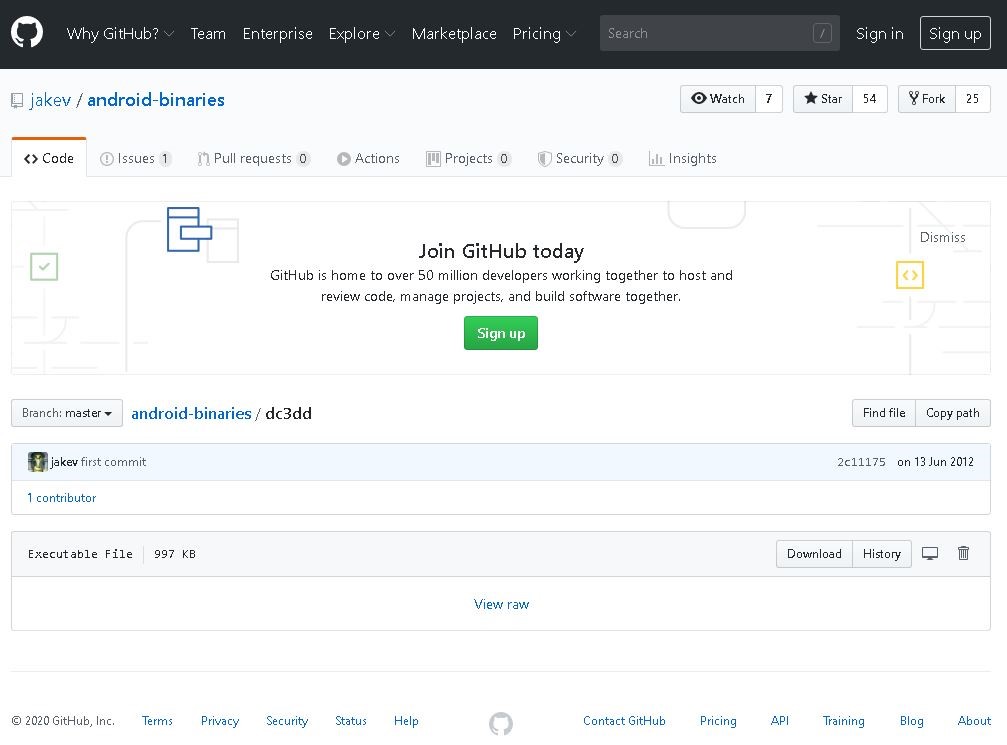Screen dimensions: 1007x745
Task: Click the desktop monitor icon beside History
Action: 930,554
